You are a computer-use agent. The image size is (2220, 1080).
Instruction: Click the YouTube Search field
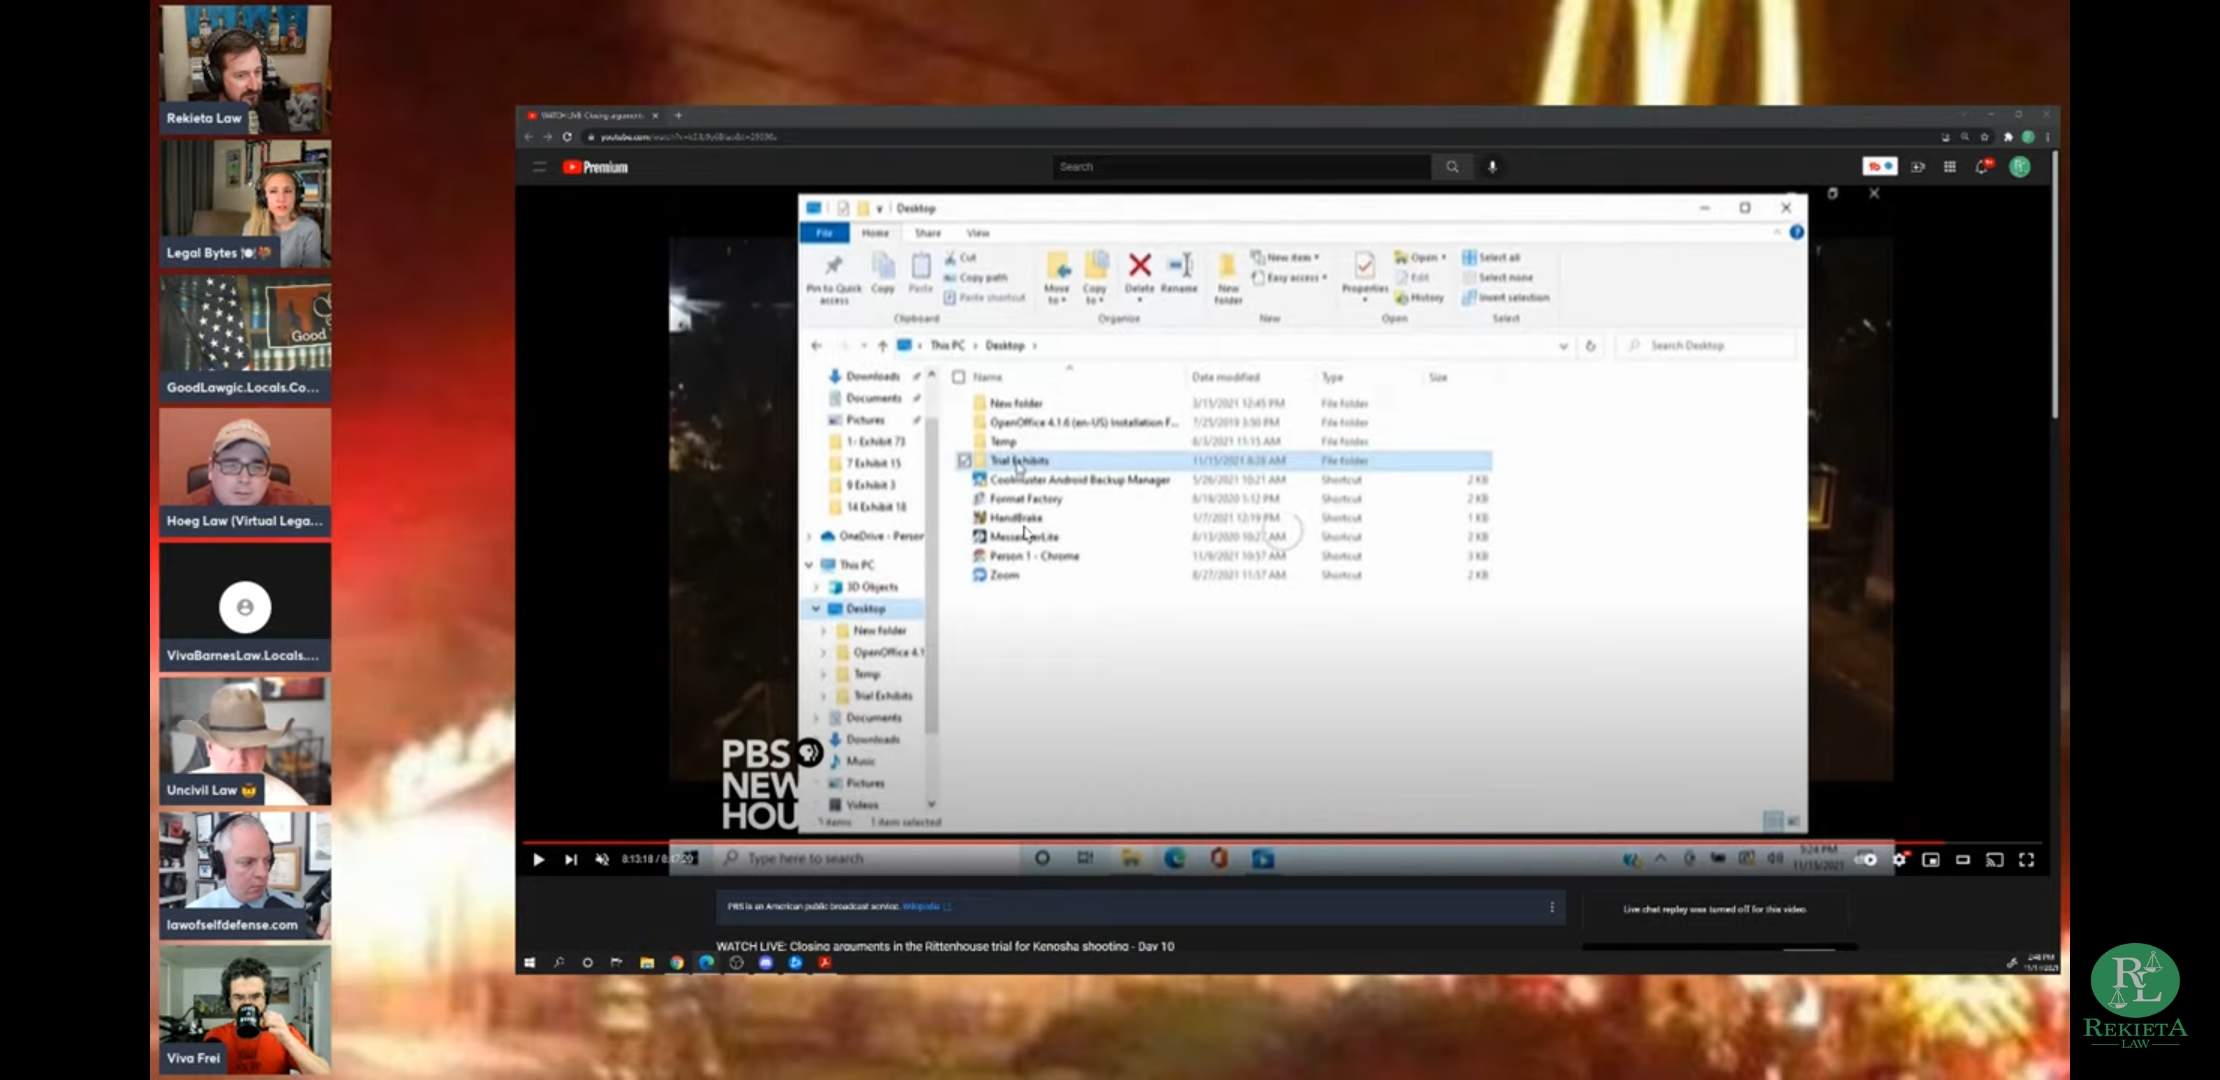pos(1241,167)
